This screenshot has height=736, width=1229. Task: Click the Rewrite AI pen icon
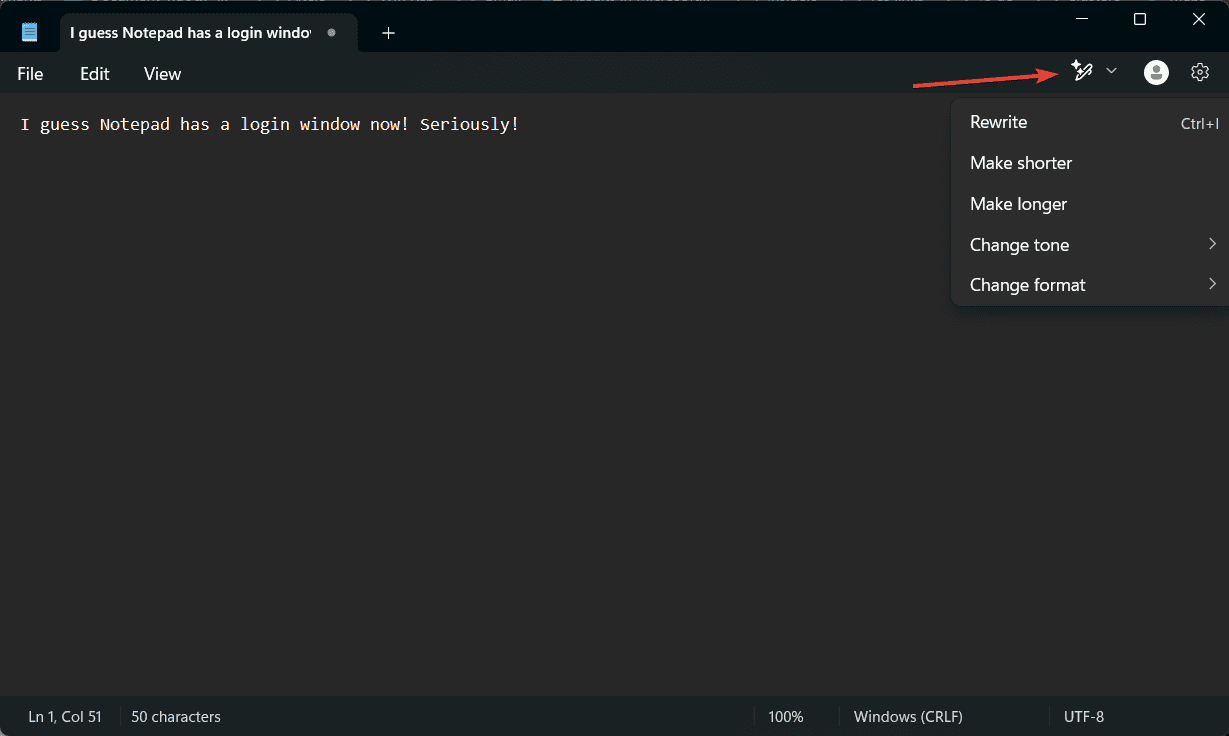1081,71
